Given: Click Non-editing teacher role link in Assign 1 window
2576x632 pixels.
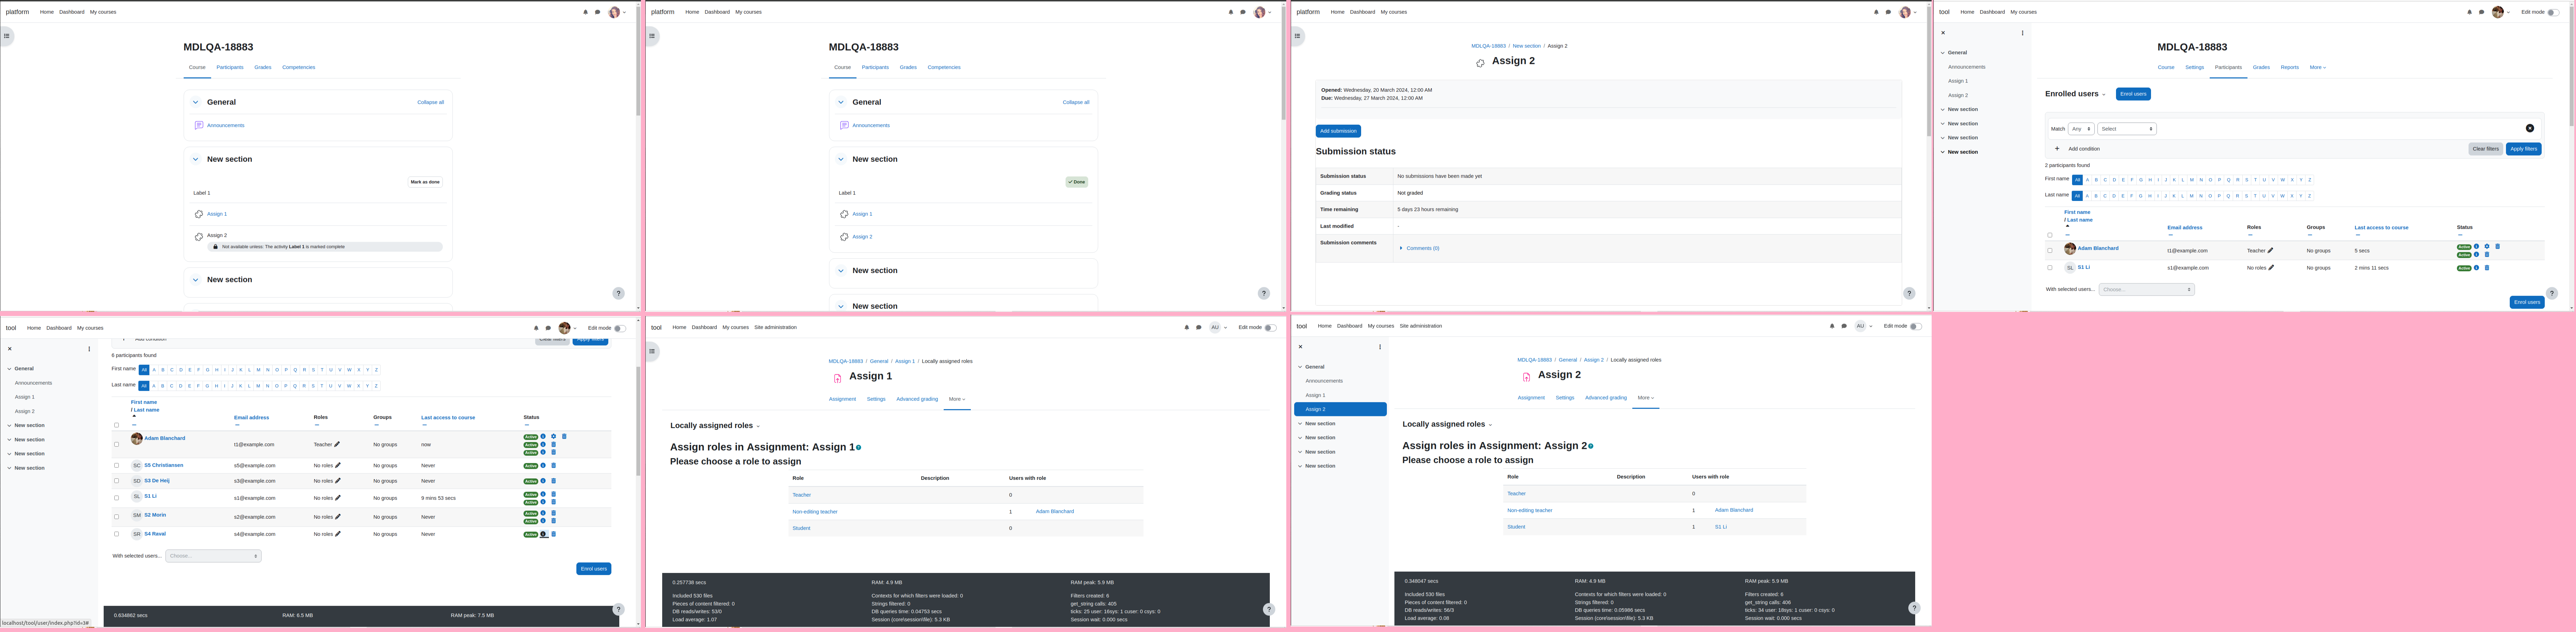Looking at the screenshot, I should pos(815,512).
